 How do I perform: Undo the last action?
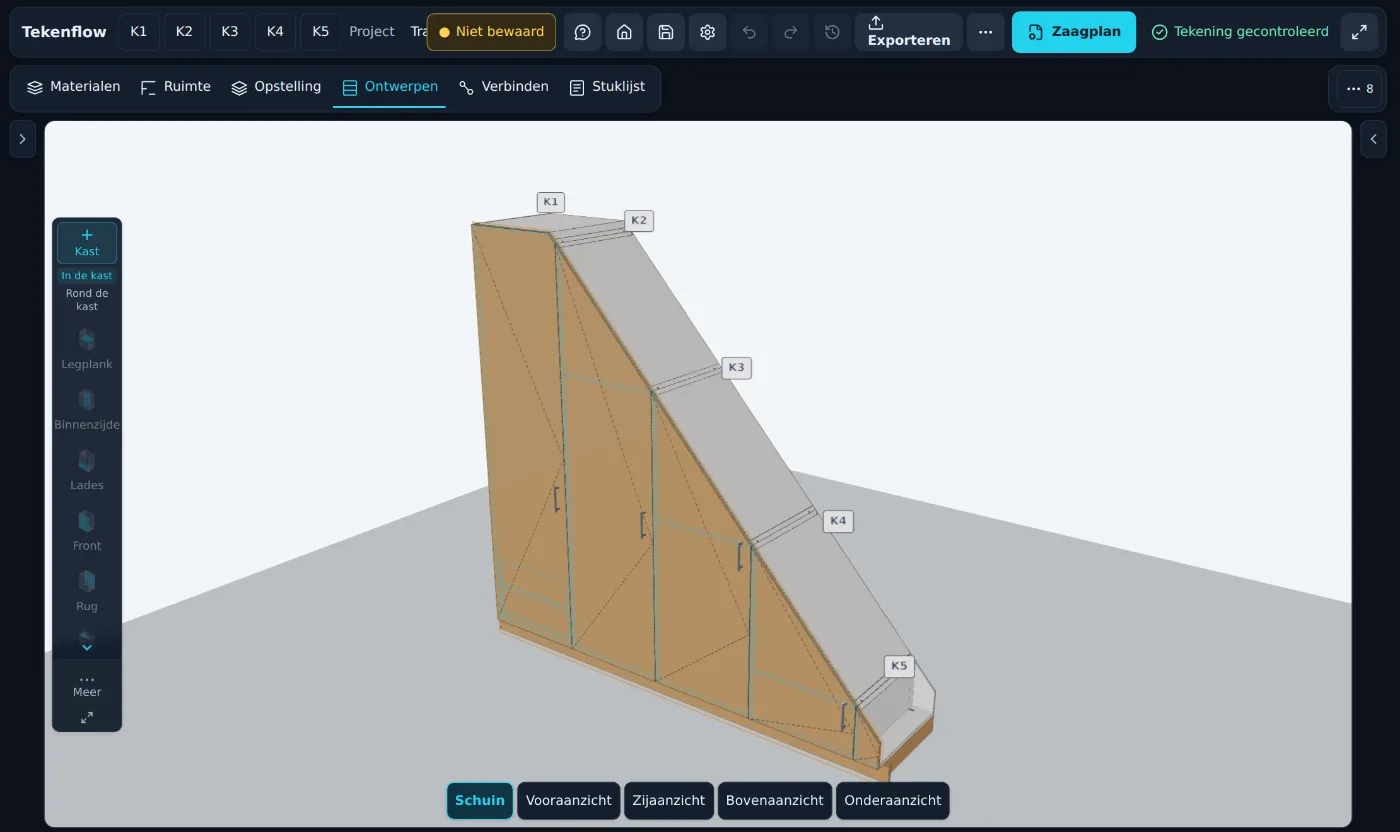[x=749, y=32]
